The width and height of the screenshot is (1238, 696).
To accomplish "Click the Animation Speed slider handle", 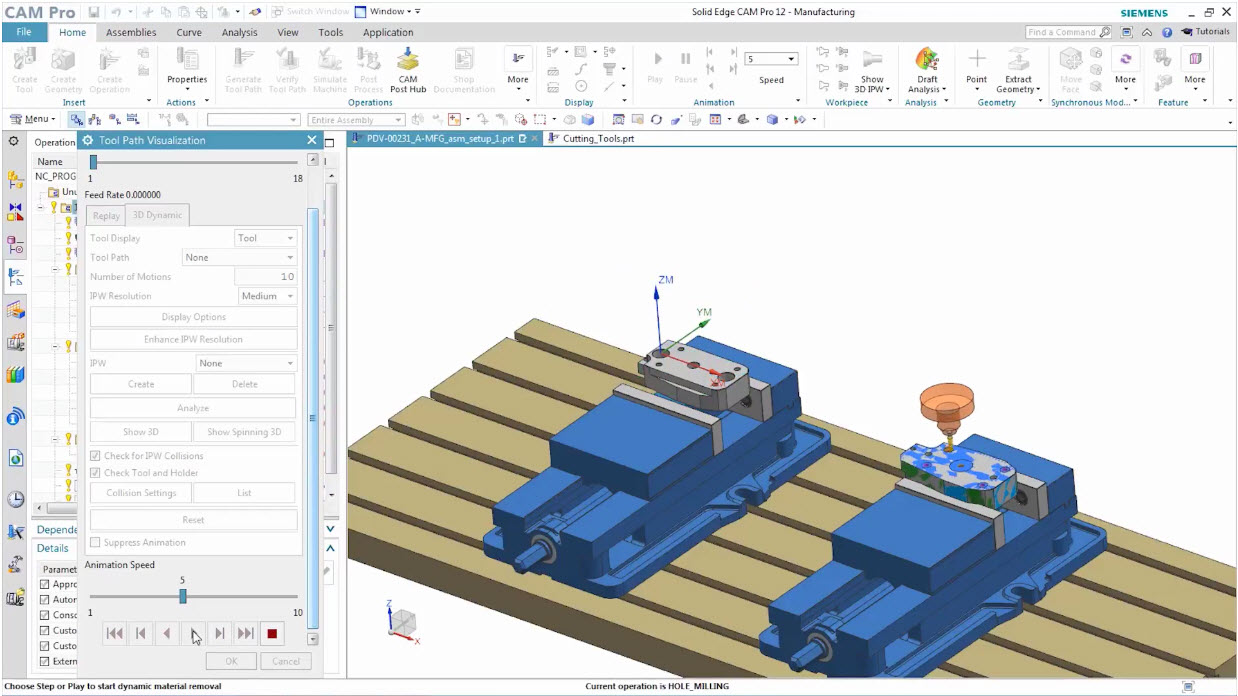I will pos(183,596).
